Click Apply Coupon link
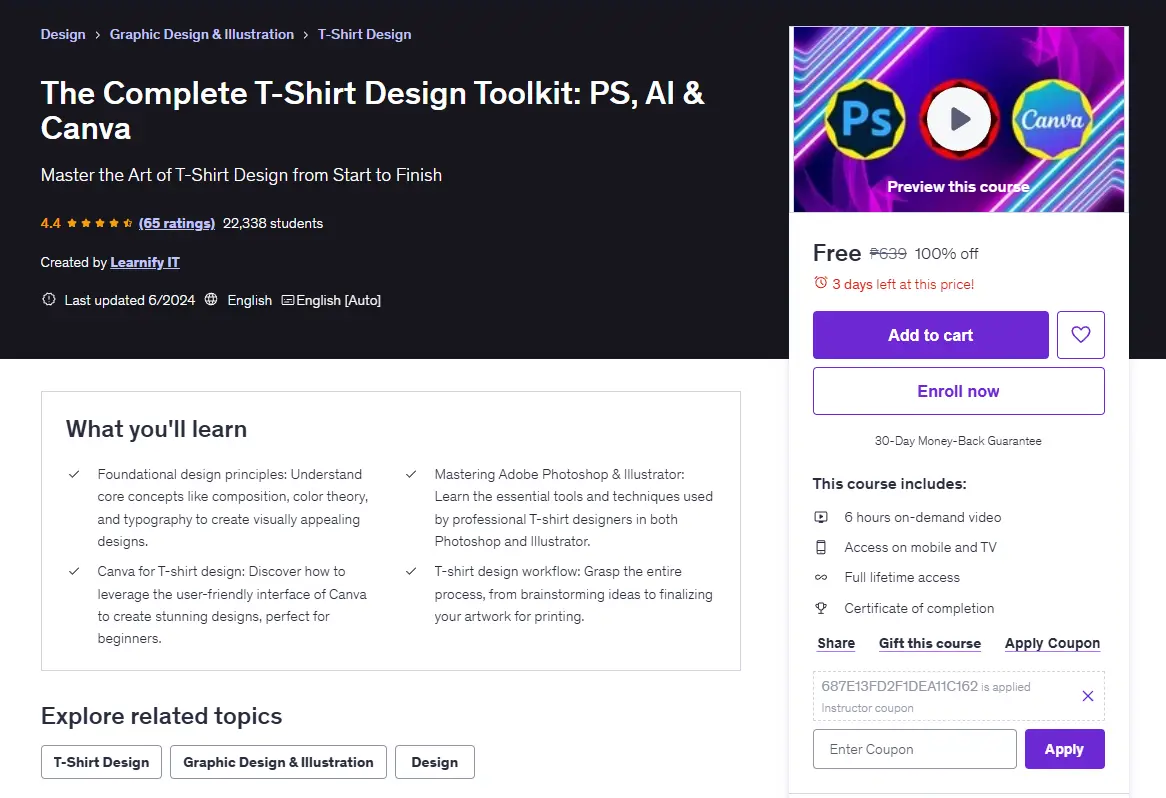Image resolution: width=1166 pixels, height=798 pixels. coord(1052,643)
